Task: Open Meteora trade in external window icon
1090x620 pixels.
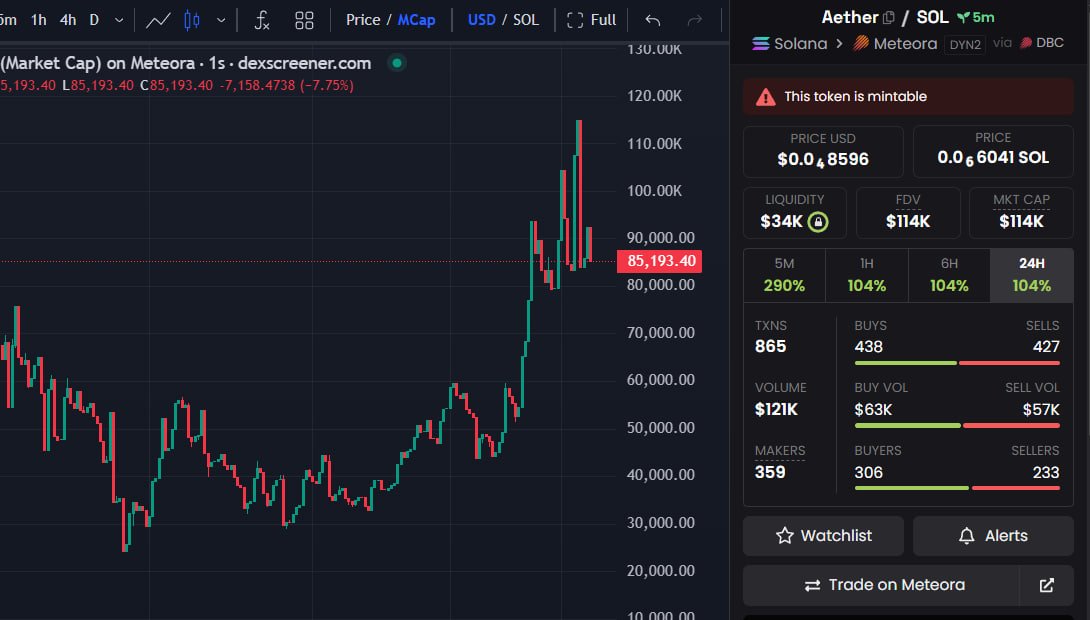Action: 1046,585
